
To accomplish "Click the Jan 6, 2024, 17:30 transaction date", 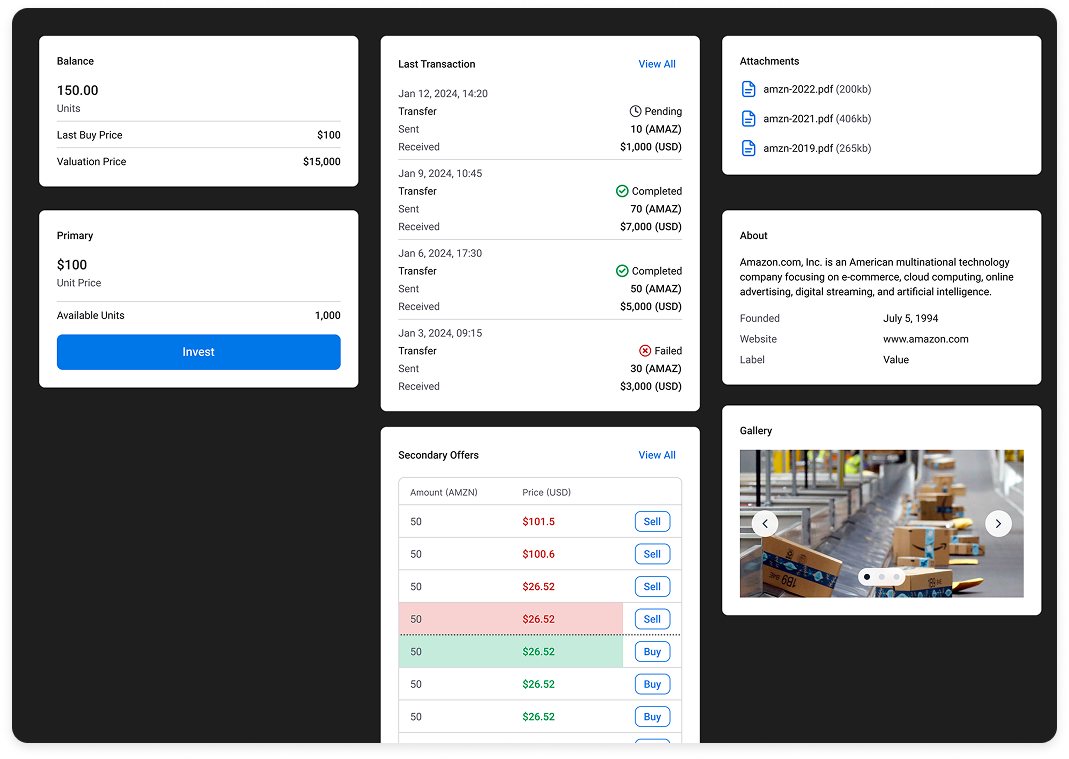I will (440, 253).
